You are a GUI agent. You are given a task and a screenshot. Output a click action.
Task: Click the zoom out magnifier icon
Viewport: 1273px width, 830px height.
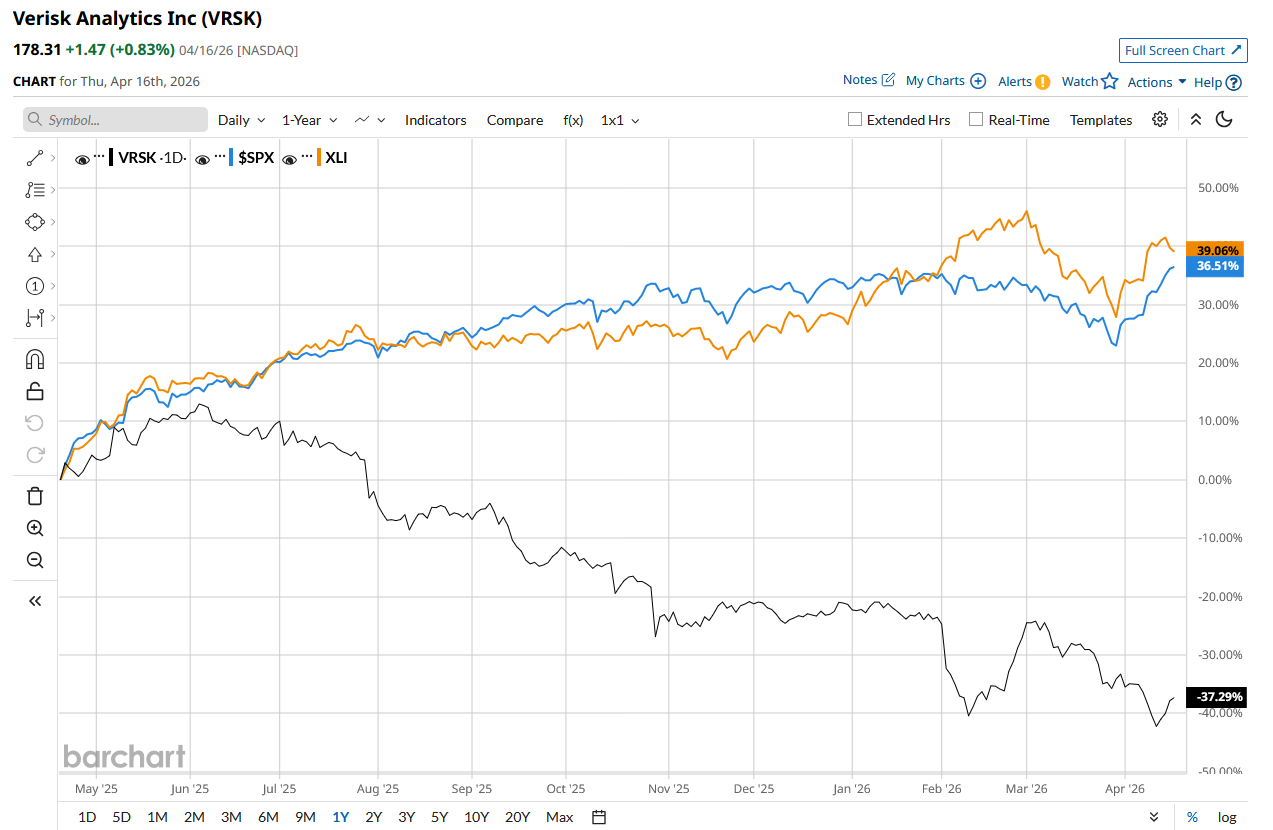point(35,560)
